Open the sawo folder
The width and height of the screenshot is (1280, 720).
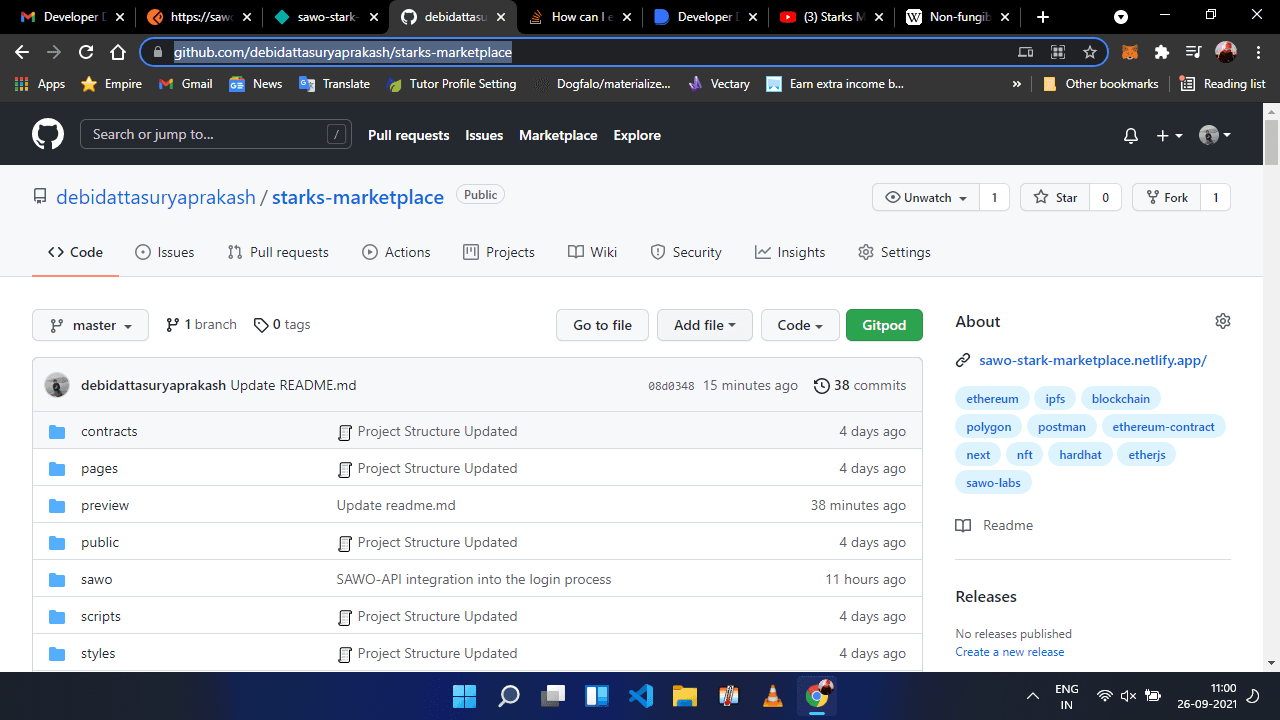click(x=96, y=579)
